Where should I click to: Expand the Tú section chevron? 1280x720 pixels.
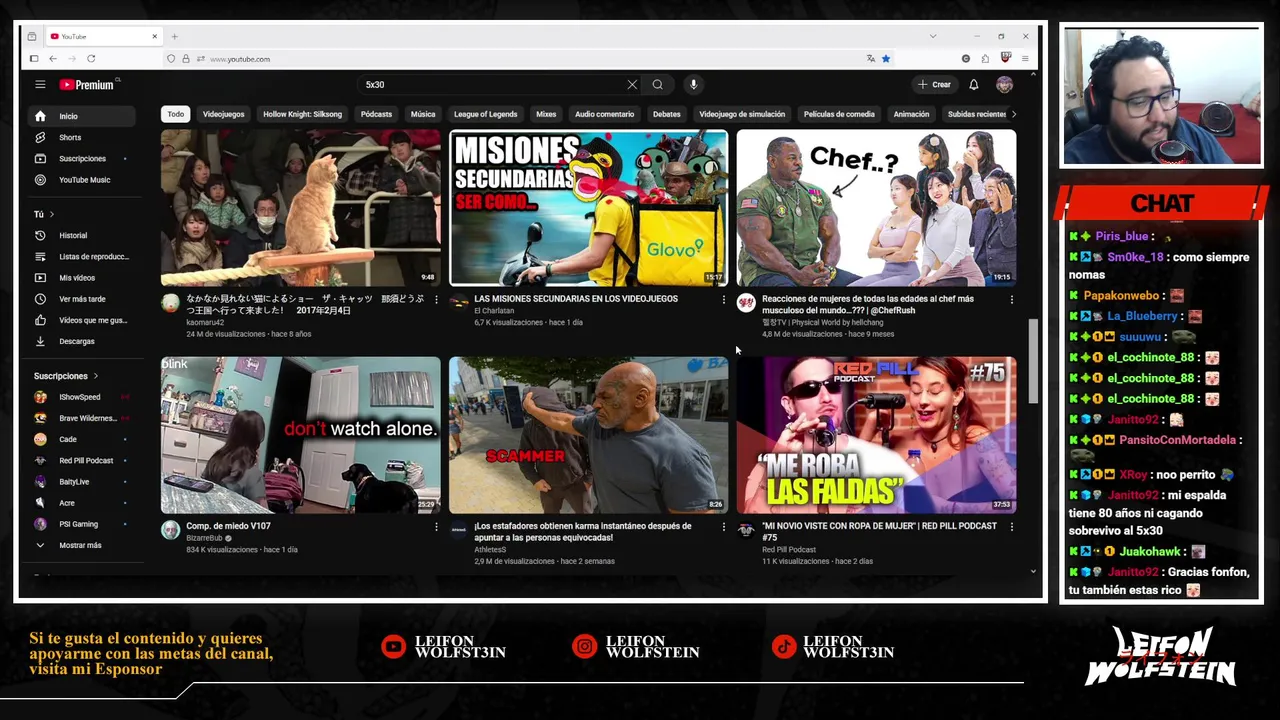[52, 214]
